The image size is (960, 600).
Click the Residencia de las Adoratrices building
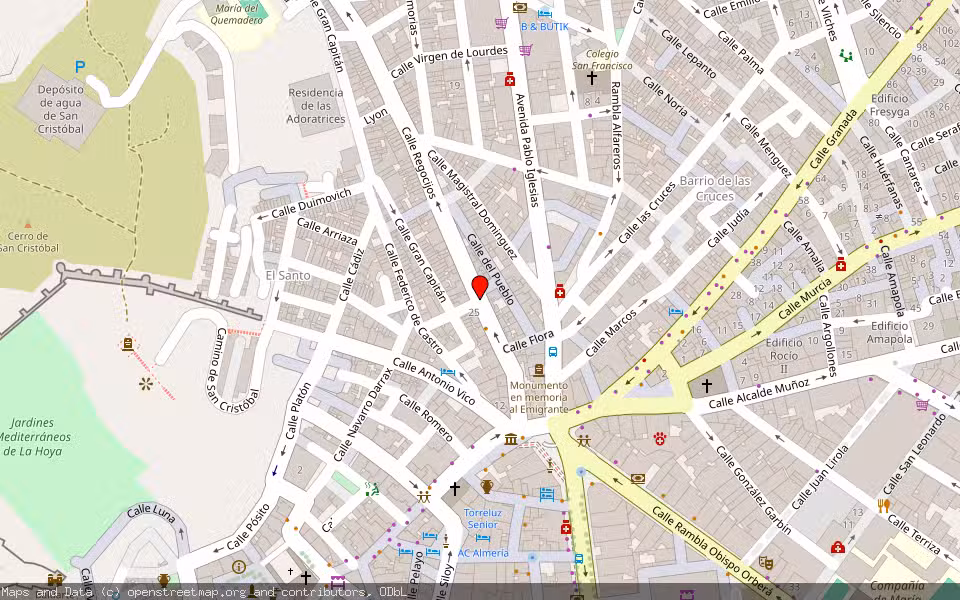(316, 106)
